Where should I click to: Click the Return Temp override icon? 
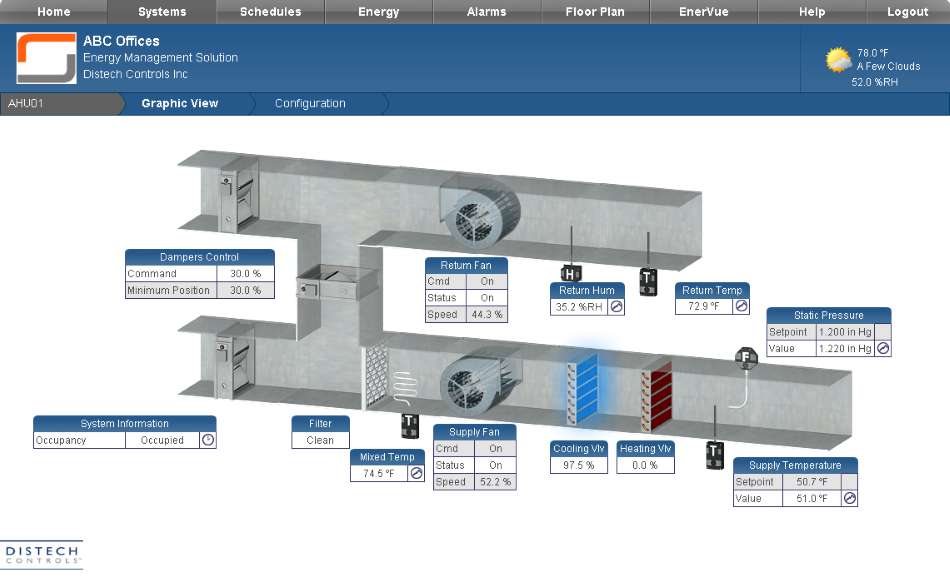[x=741, y=307]
